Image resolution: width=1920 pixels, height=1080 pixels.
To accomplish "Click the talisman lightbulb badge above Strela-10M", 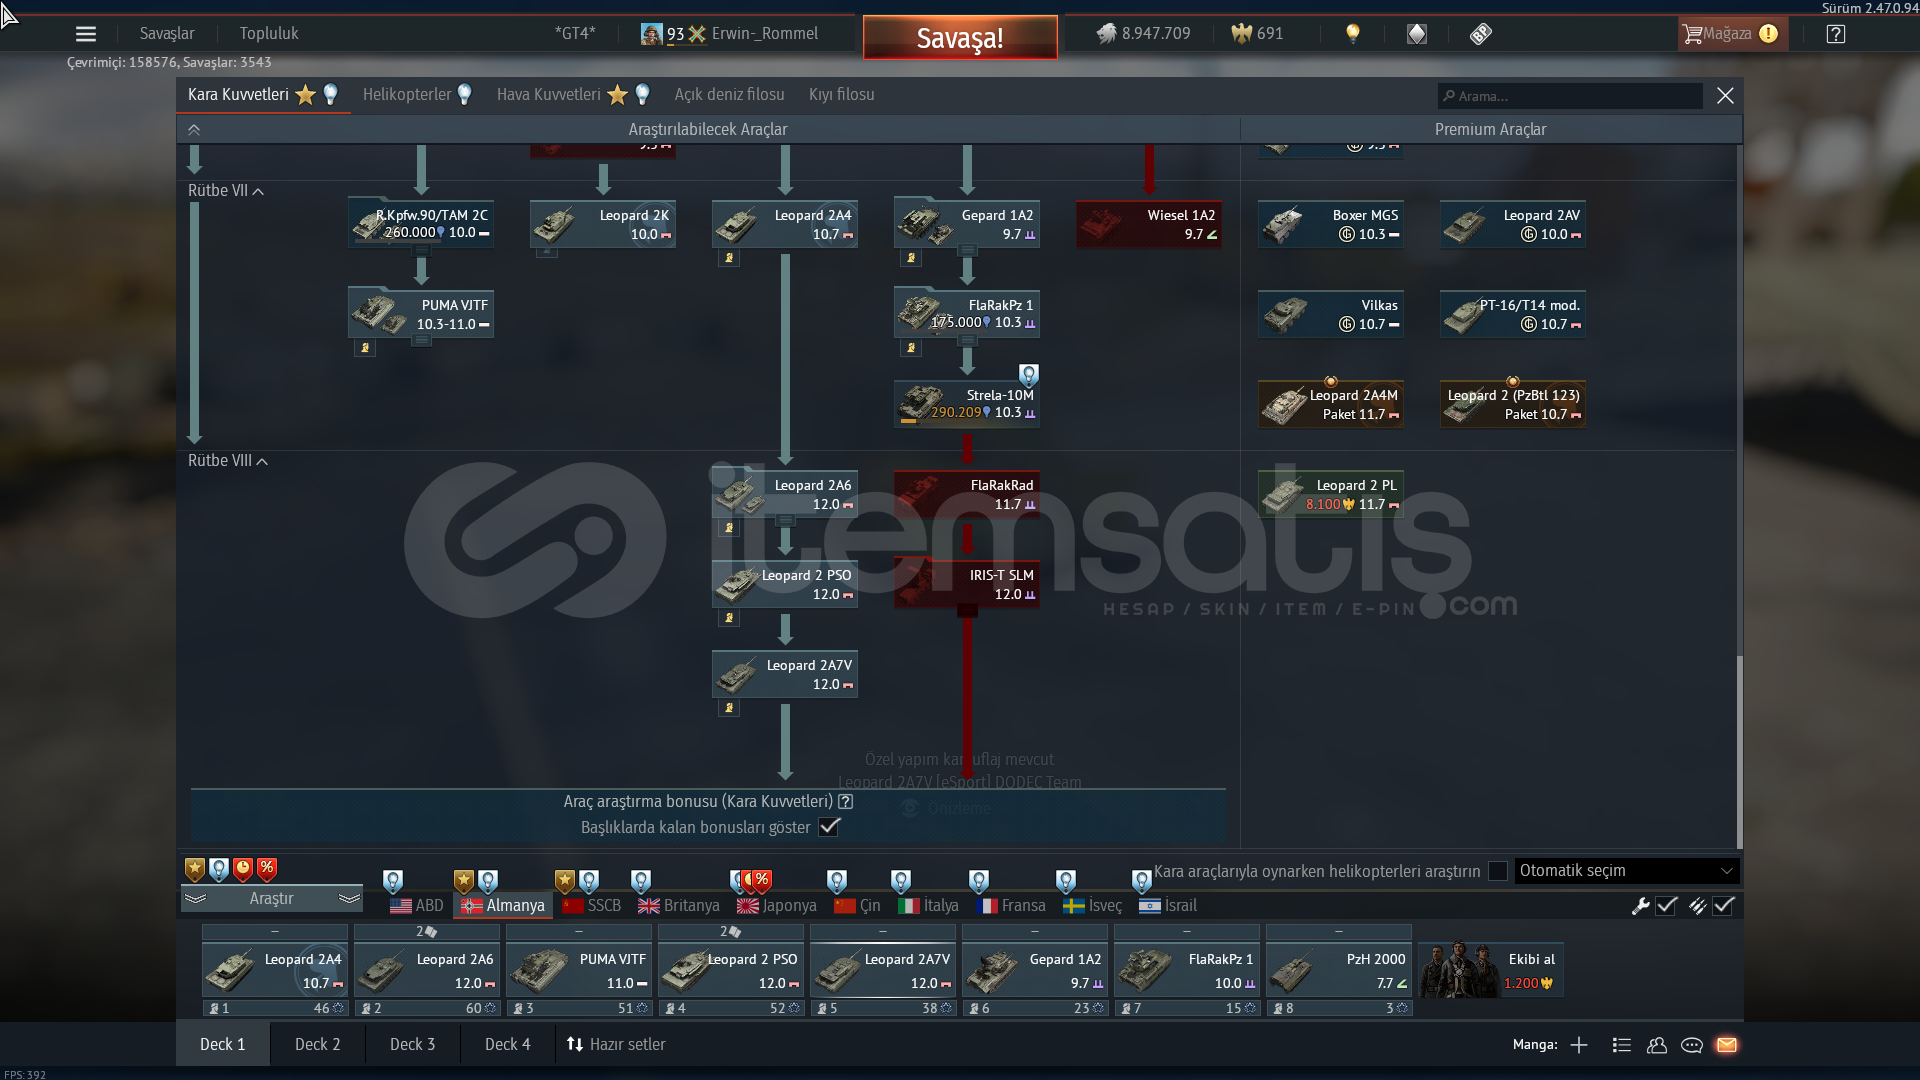I will click(1029, 375).
